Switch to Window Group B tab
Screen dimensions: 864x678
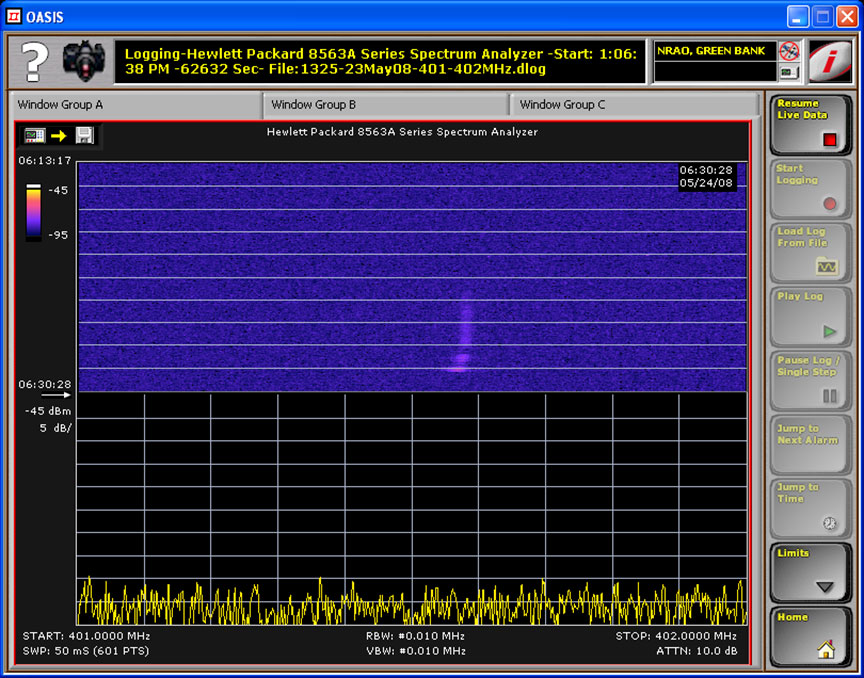[x=386, y=105]
